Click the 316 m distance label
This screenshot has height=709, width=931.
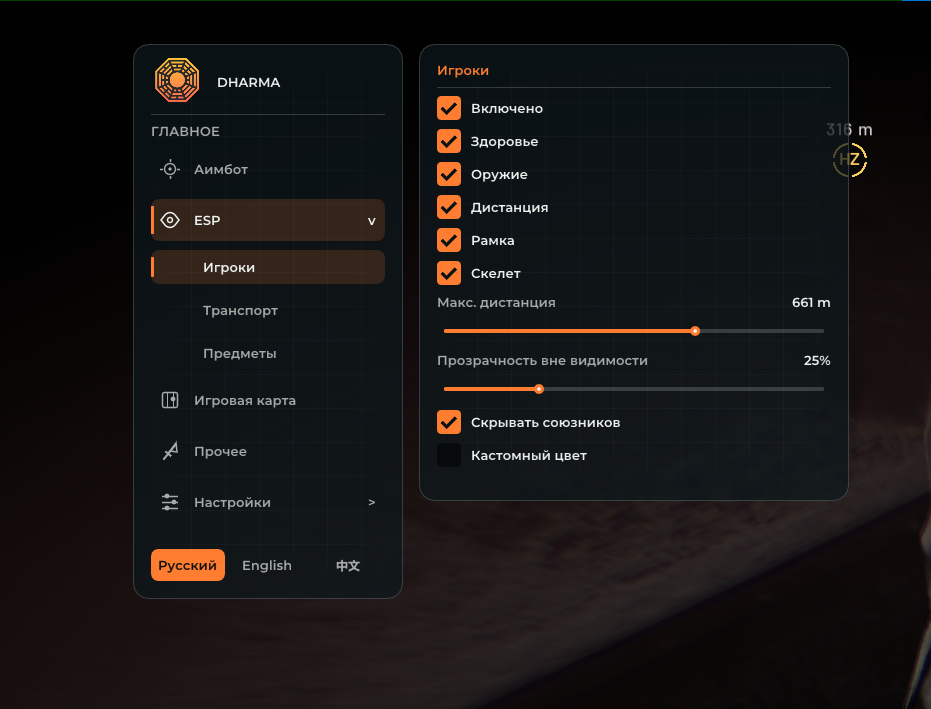(849, 129)
